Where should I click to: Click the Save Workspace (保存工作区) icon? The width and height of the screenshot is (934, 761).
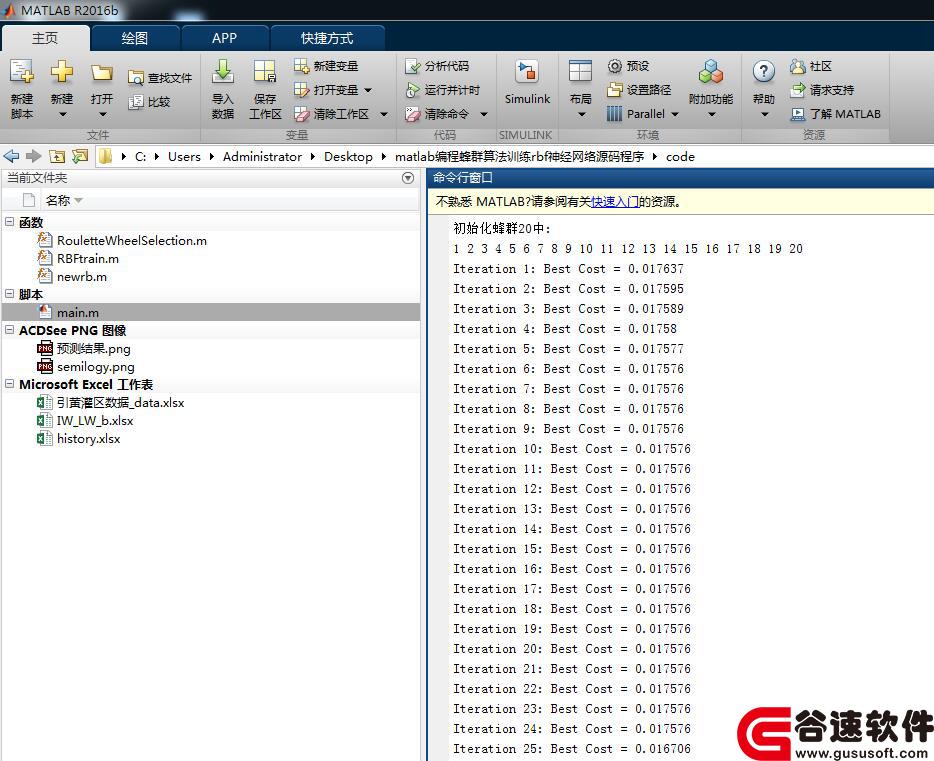coord(264,72)
